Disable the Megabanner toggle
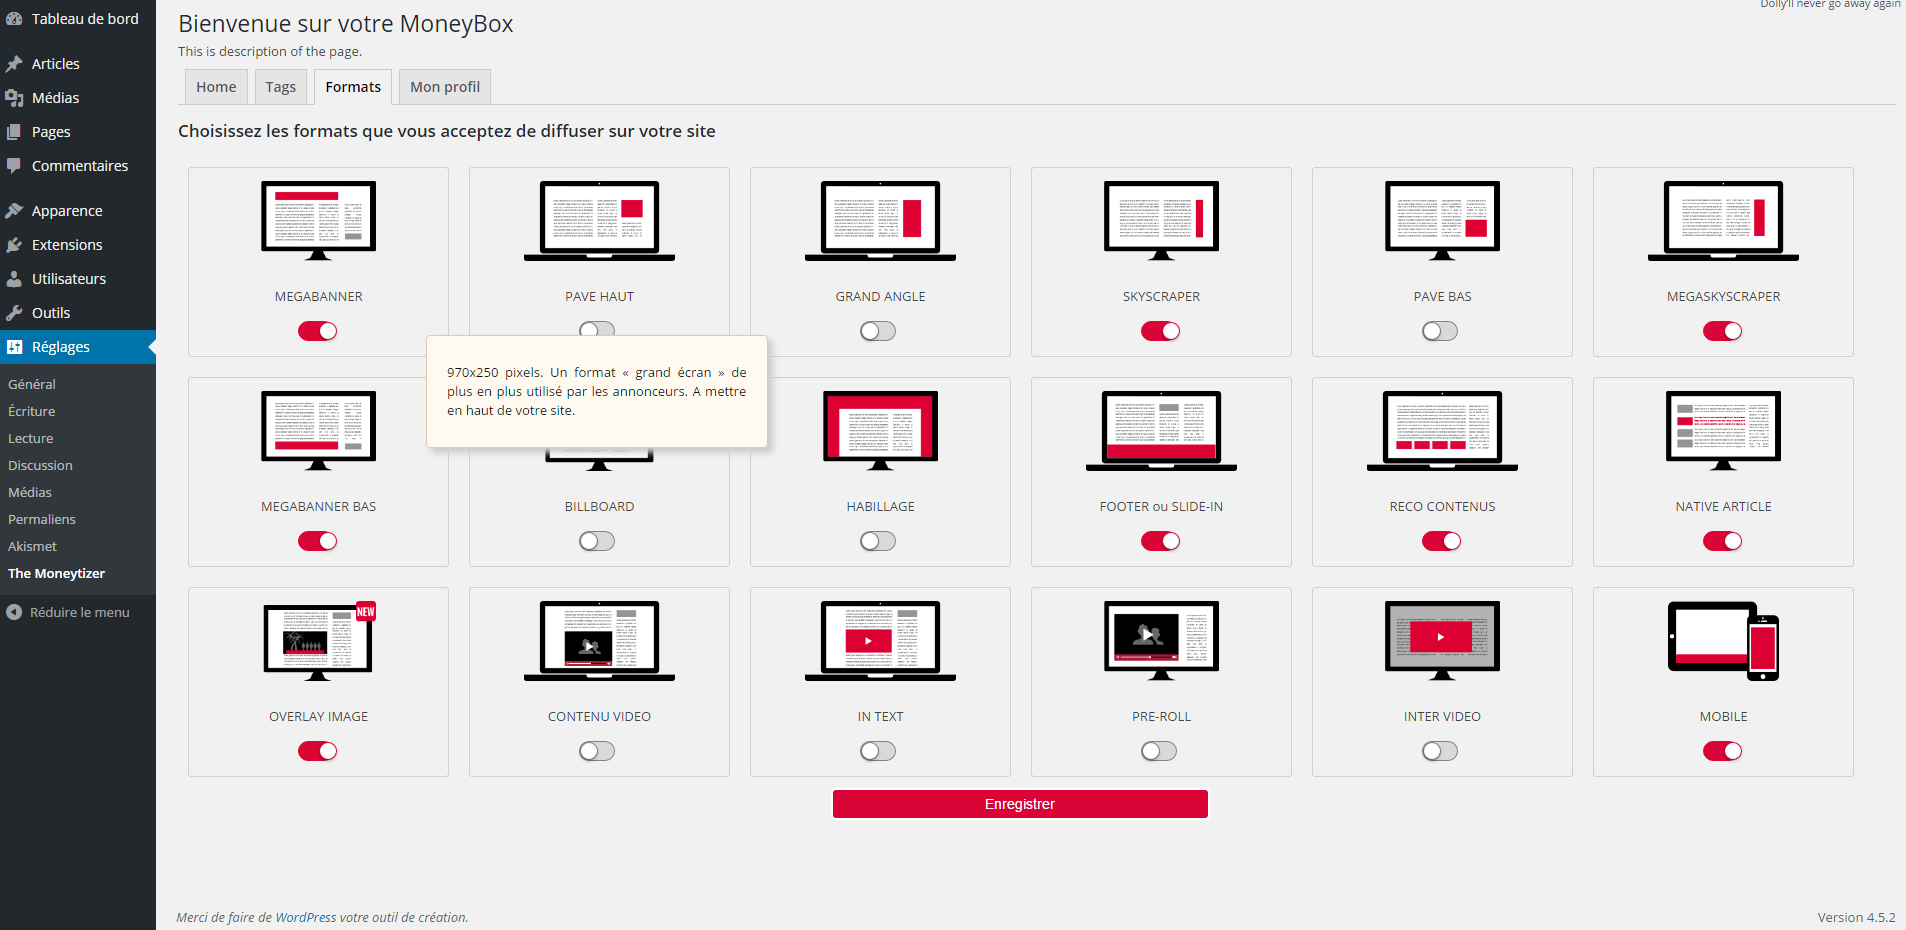This screenshot has height=930, width=1906. (x=318, y=331)
